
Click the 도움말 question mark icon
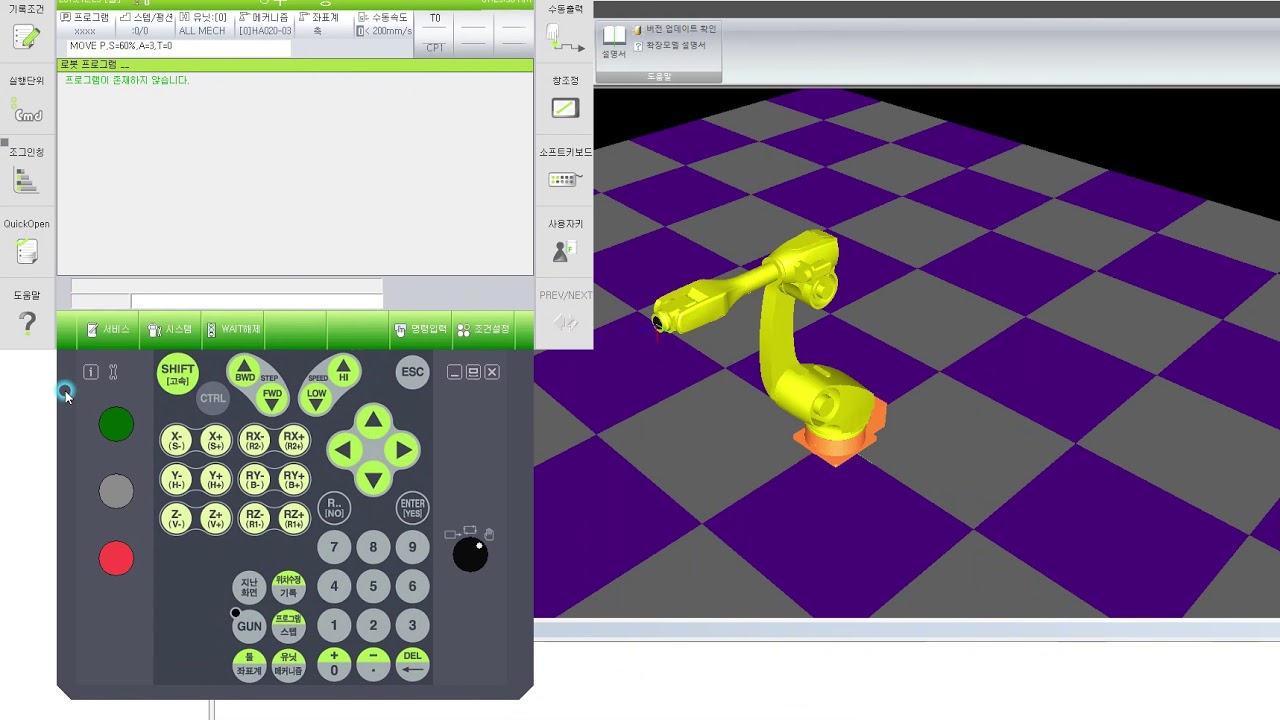click(x=27, y=323)
